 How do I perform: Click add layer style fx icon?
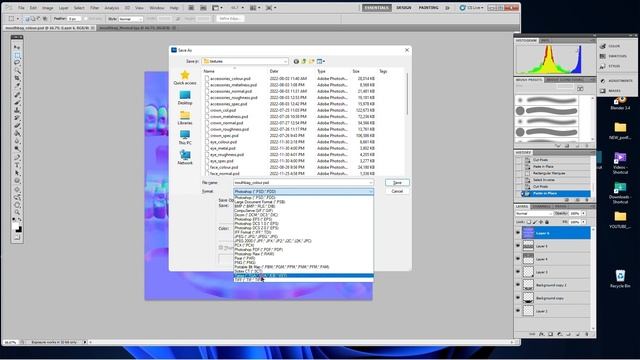(542, 334)
